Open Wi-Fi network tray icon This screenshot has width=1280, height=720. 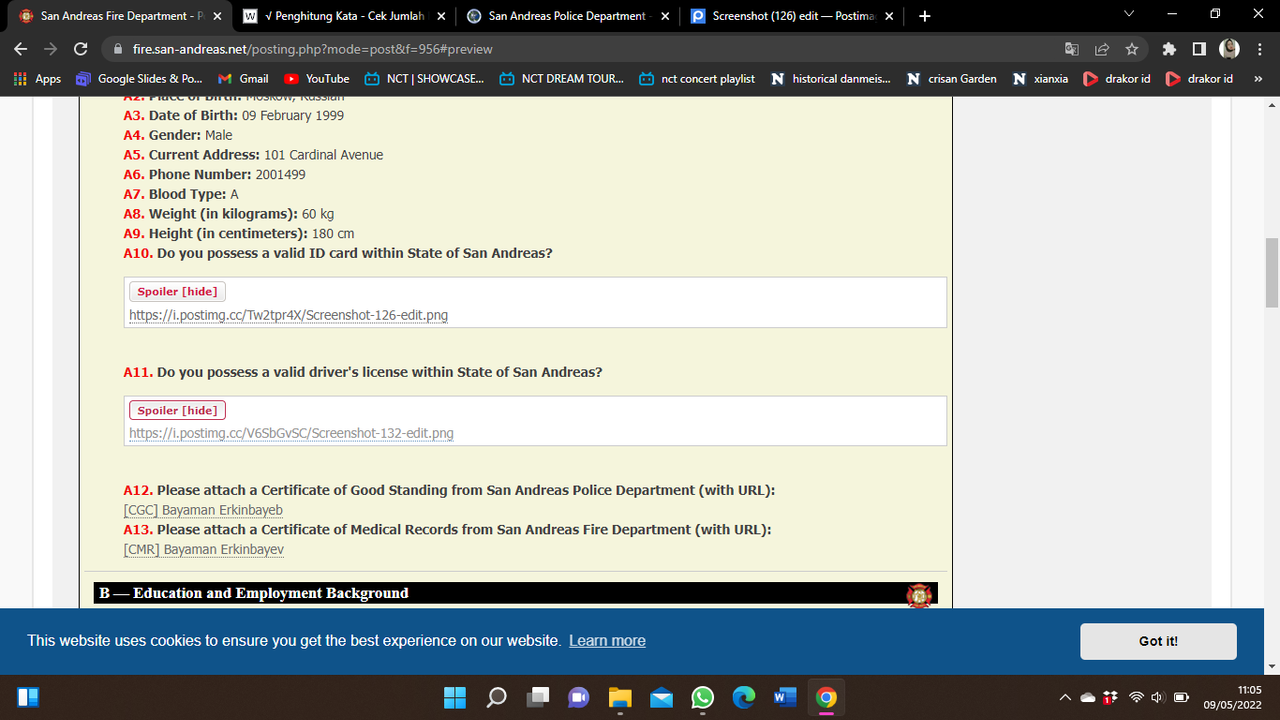[1136, 697]
